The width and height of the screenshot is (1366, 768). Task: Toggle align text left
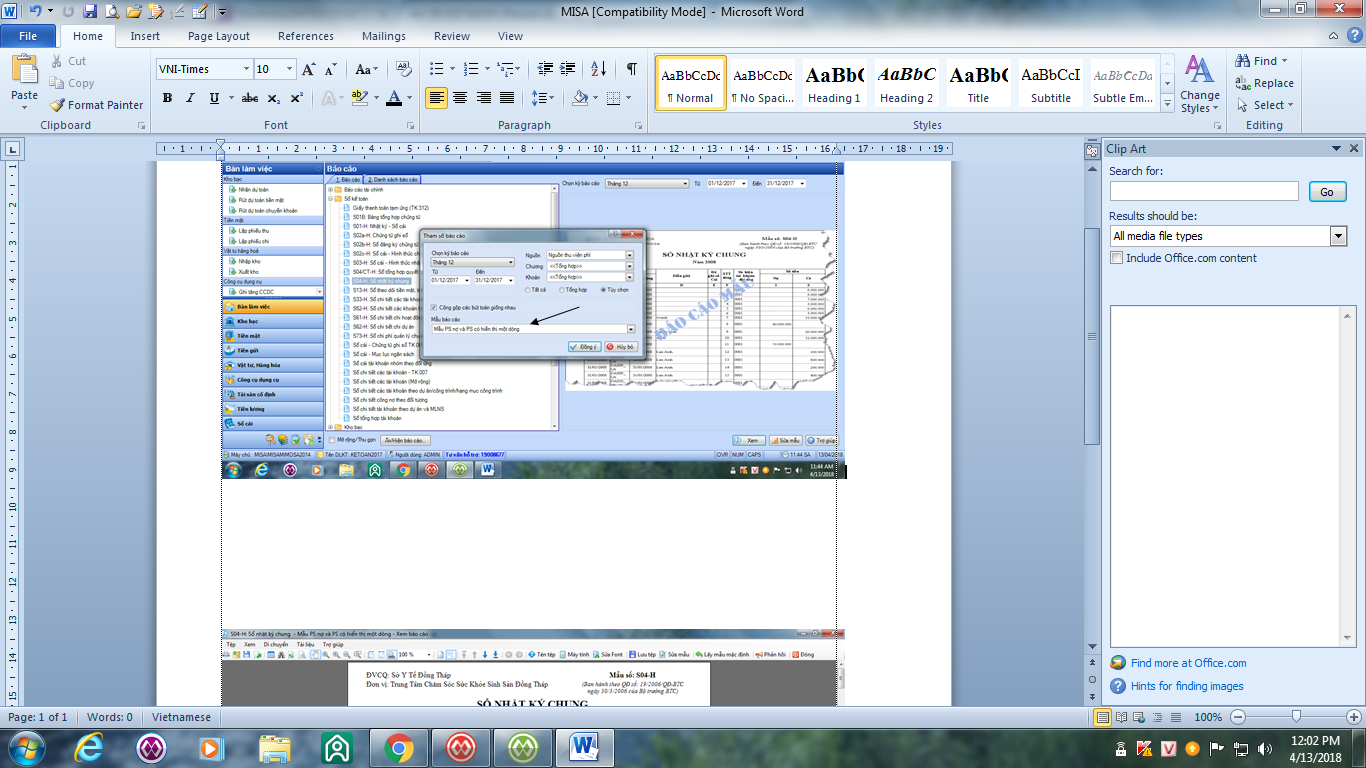(x=436, y=98)
